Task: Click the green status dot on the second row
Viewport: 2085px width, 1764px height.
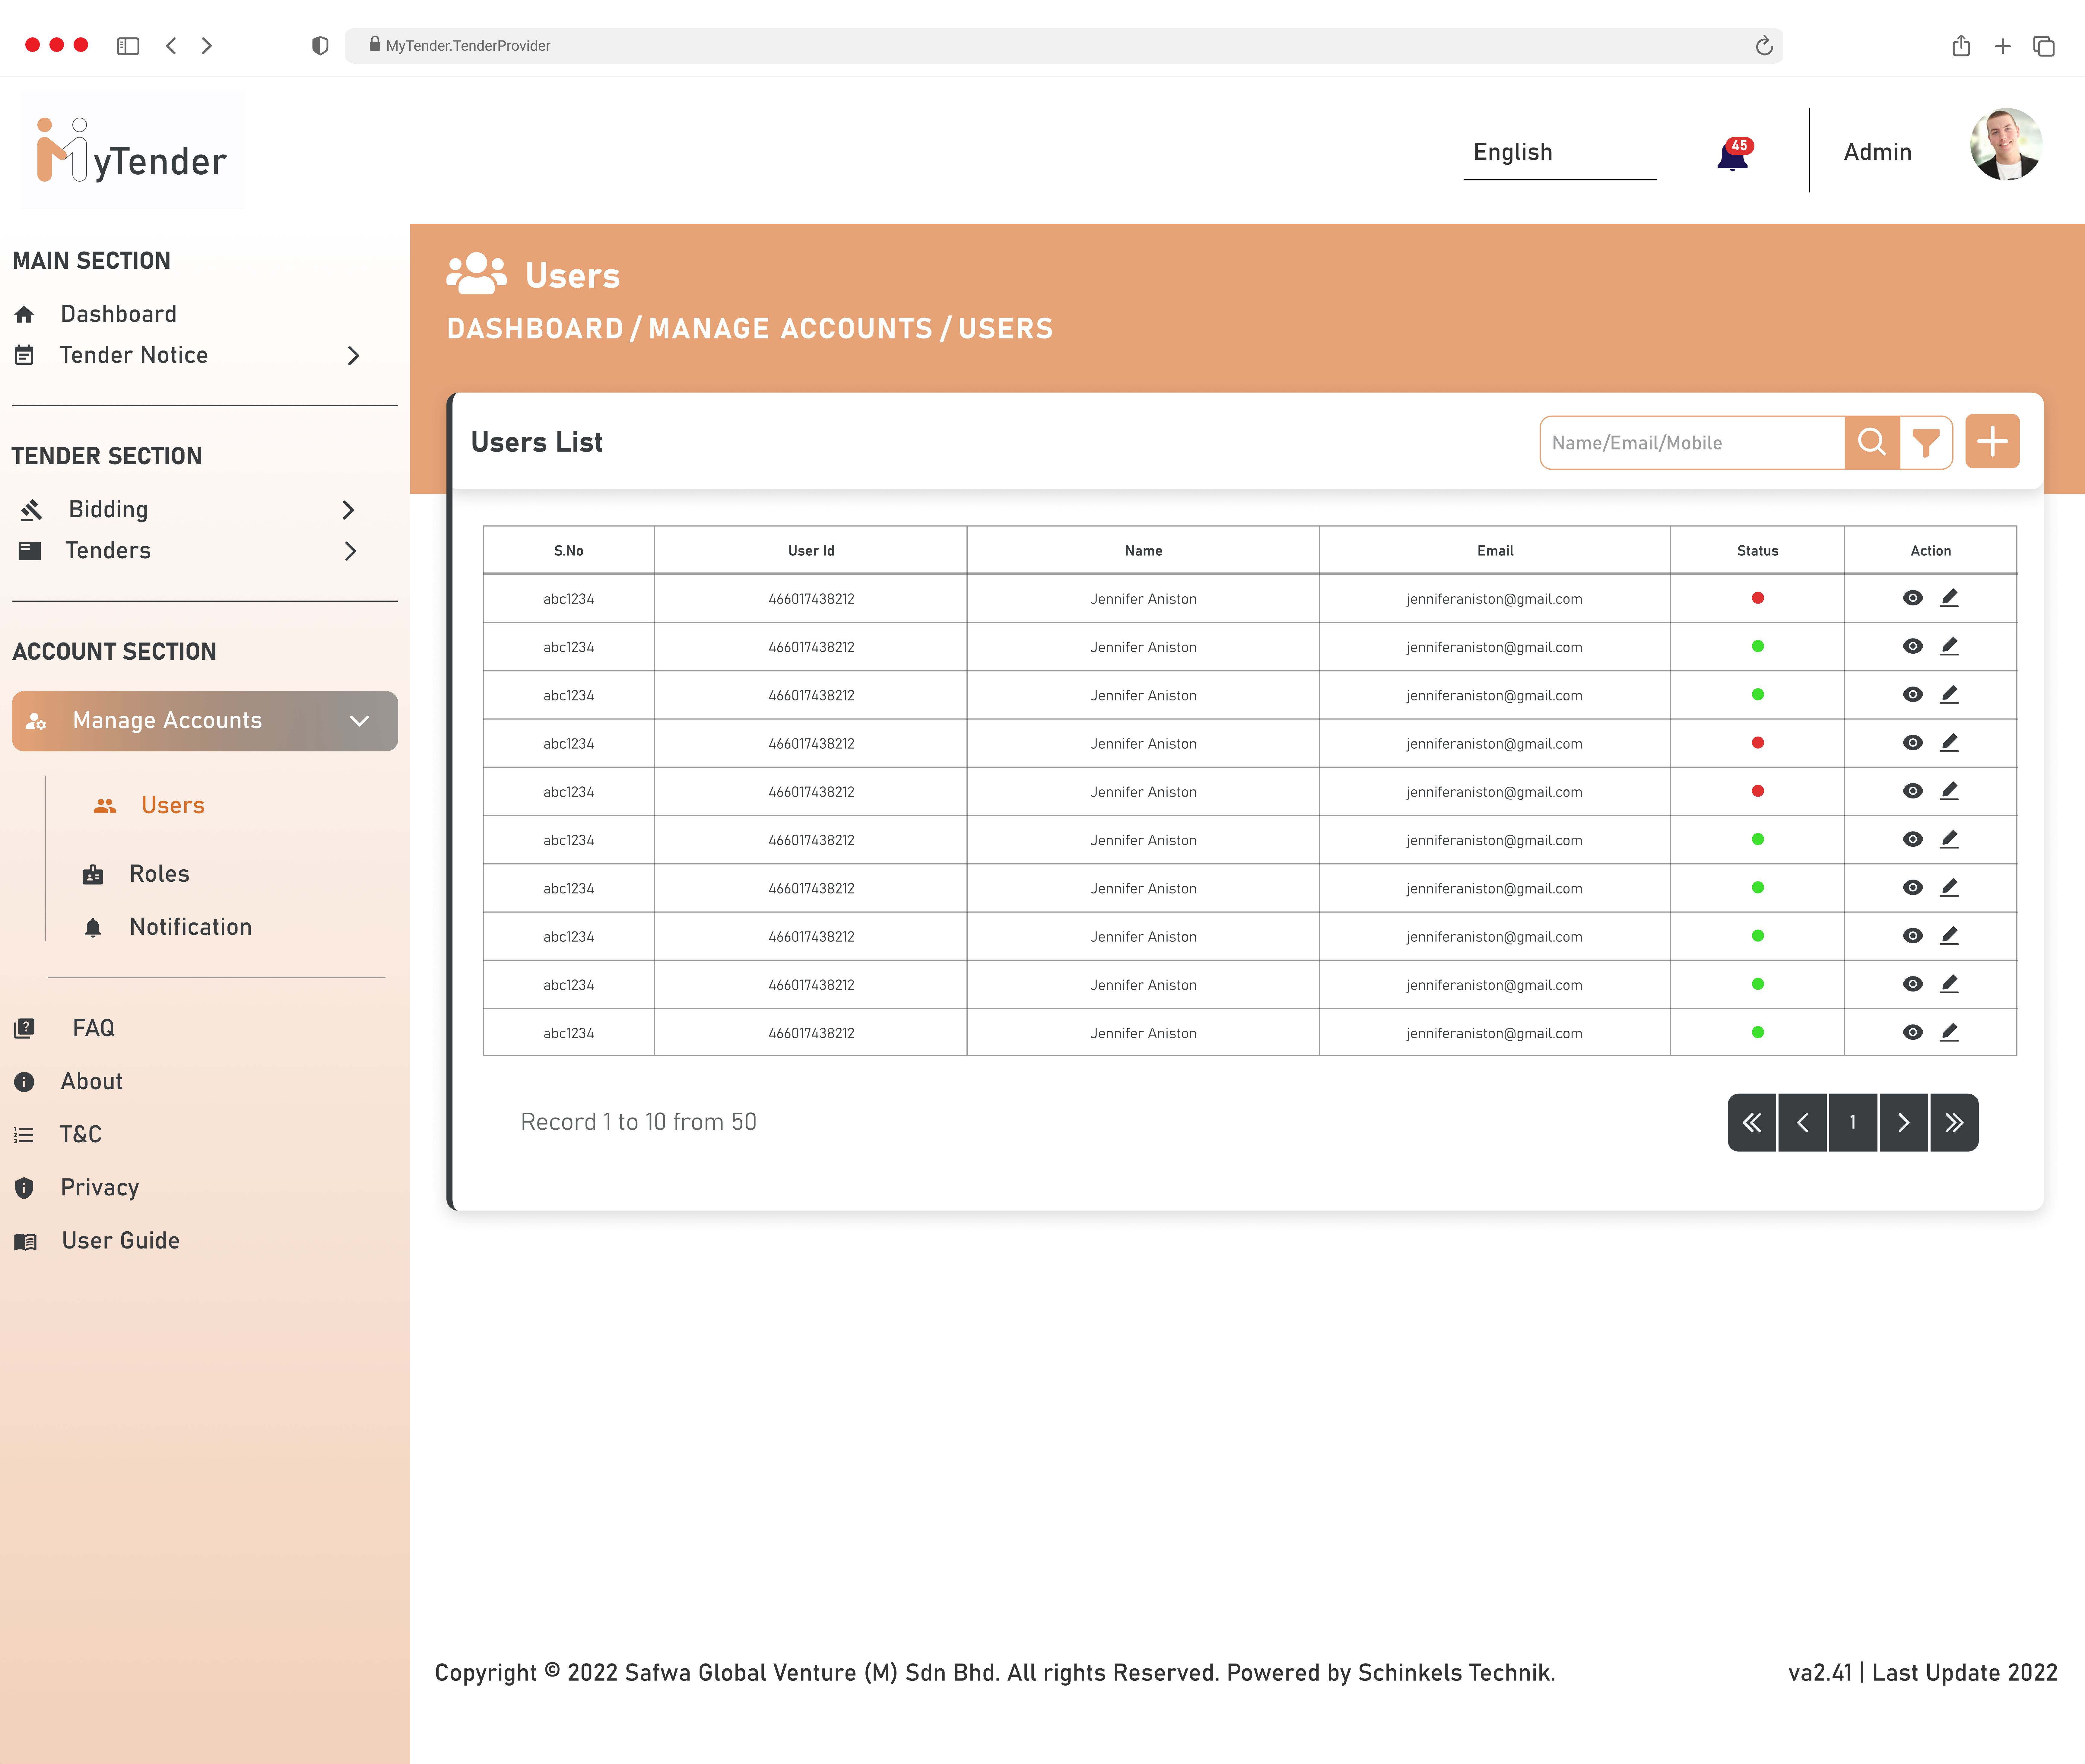Action: click(x=1757, y=646)
